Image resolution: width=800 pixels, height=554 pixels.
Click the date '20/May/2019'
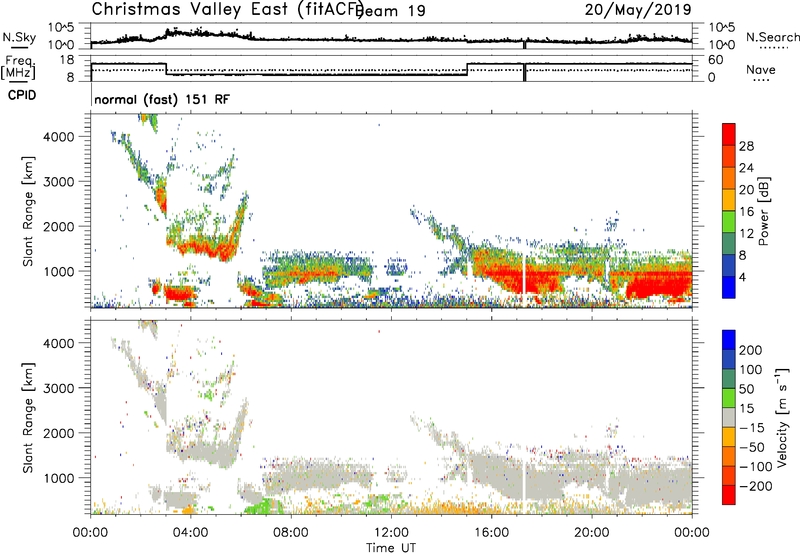click(638, 9)
